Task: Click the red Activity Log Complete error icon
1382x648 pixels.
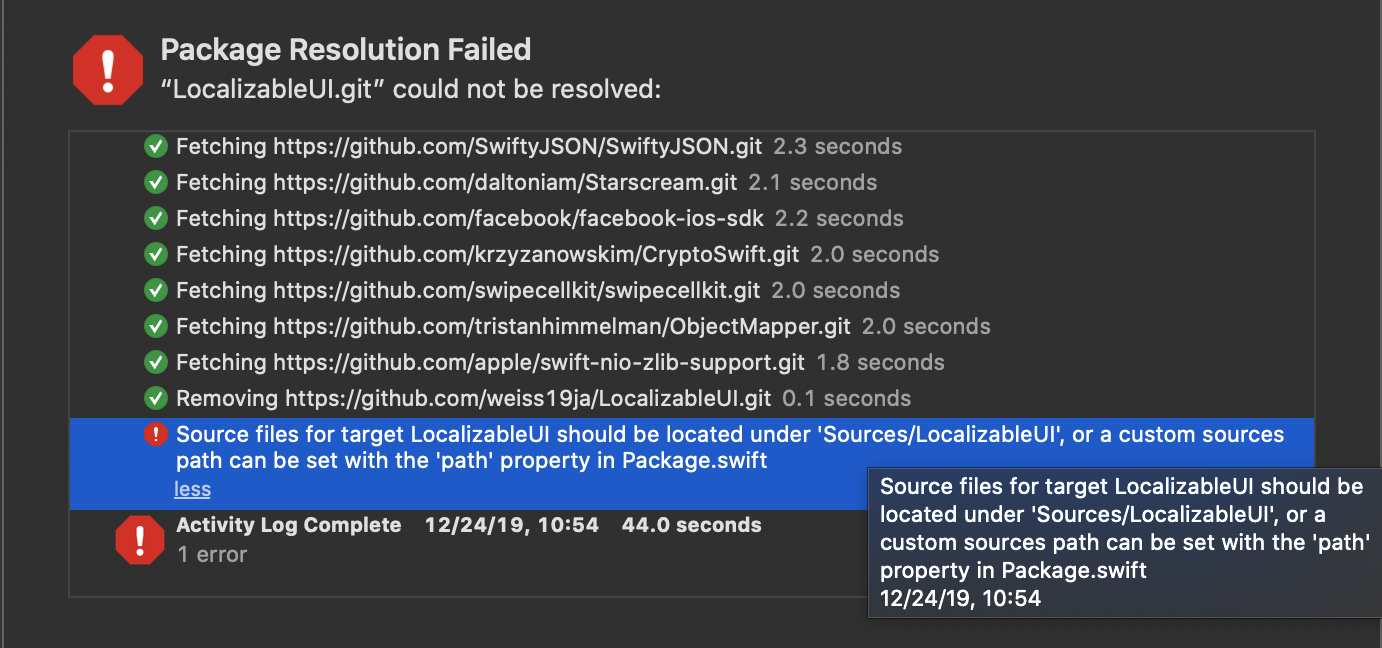Action: tap(140, 540)
